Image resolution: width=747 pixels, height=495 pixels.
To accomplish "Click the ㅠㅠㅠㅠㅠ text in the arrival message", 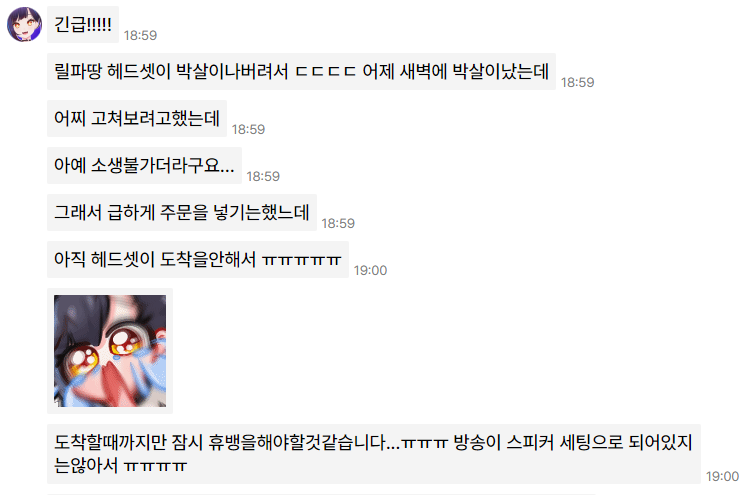I will click(x=302, y=261).
